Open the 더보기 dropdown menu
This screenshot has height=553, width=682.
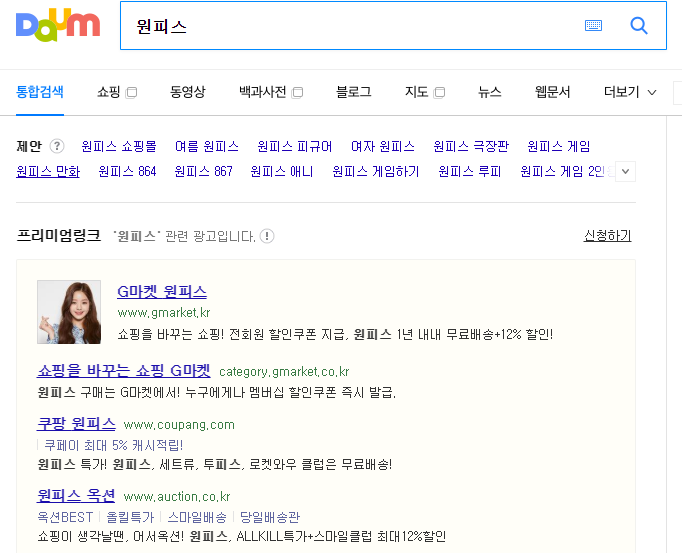click(x=629, y=92)
